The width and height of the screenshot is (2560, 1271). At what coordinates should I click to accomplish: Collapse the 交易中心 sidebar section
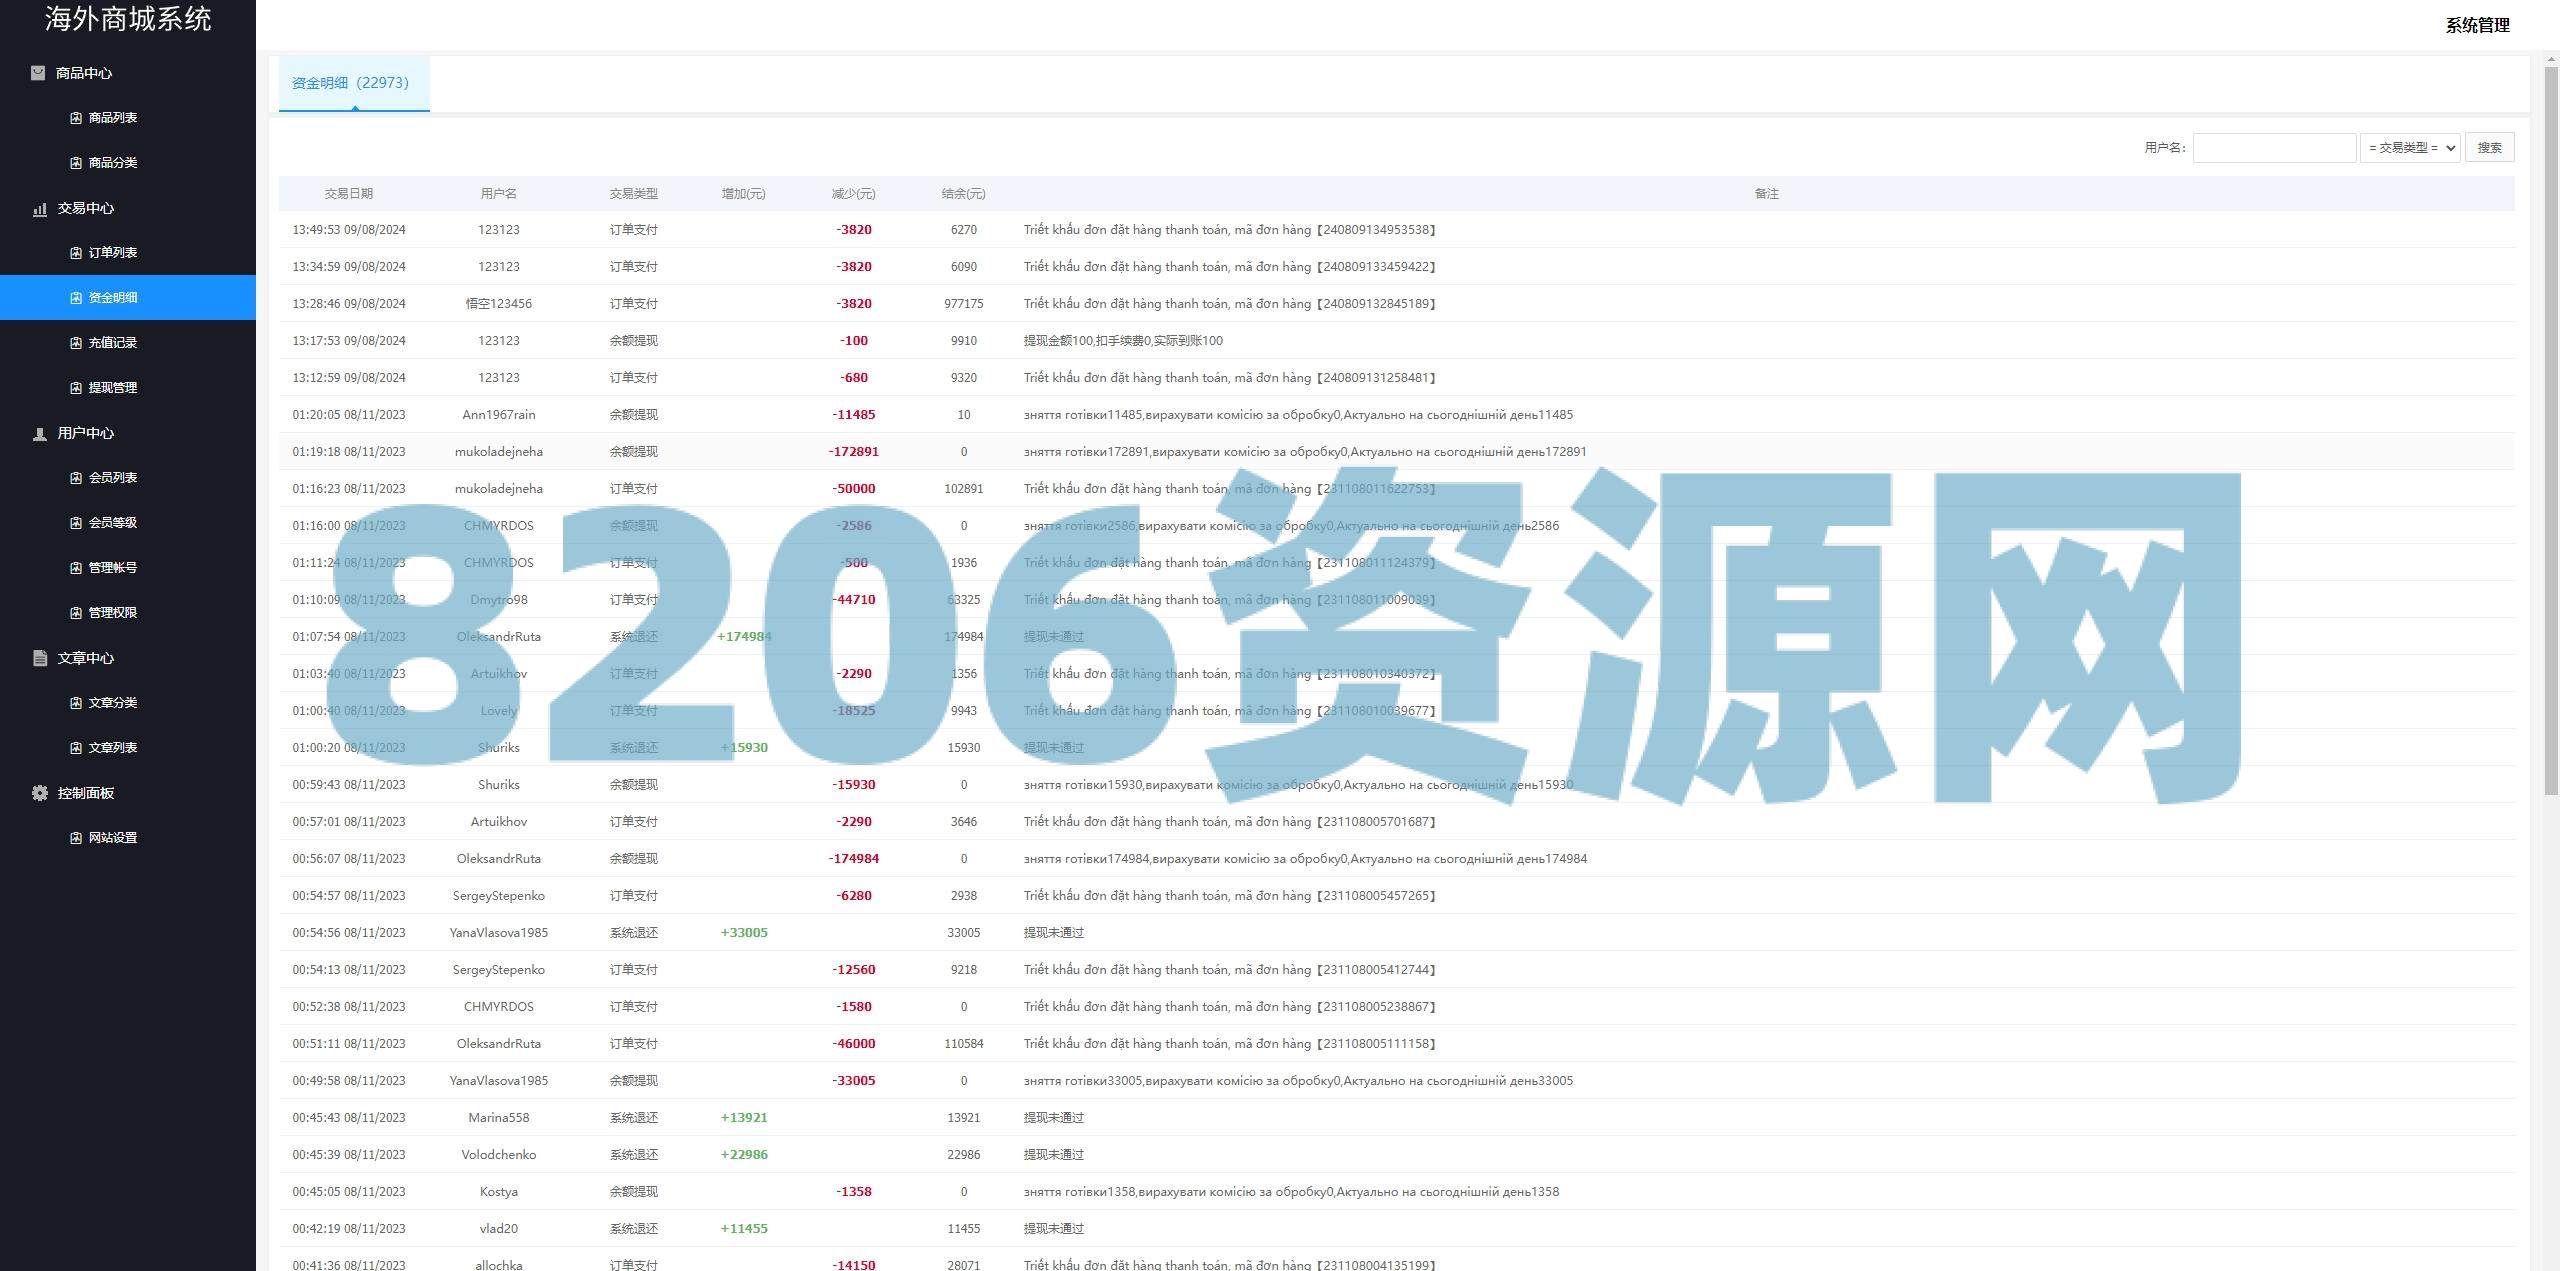(x=86, y=208)
